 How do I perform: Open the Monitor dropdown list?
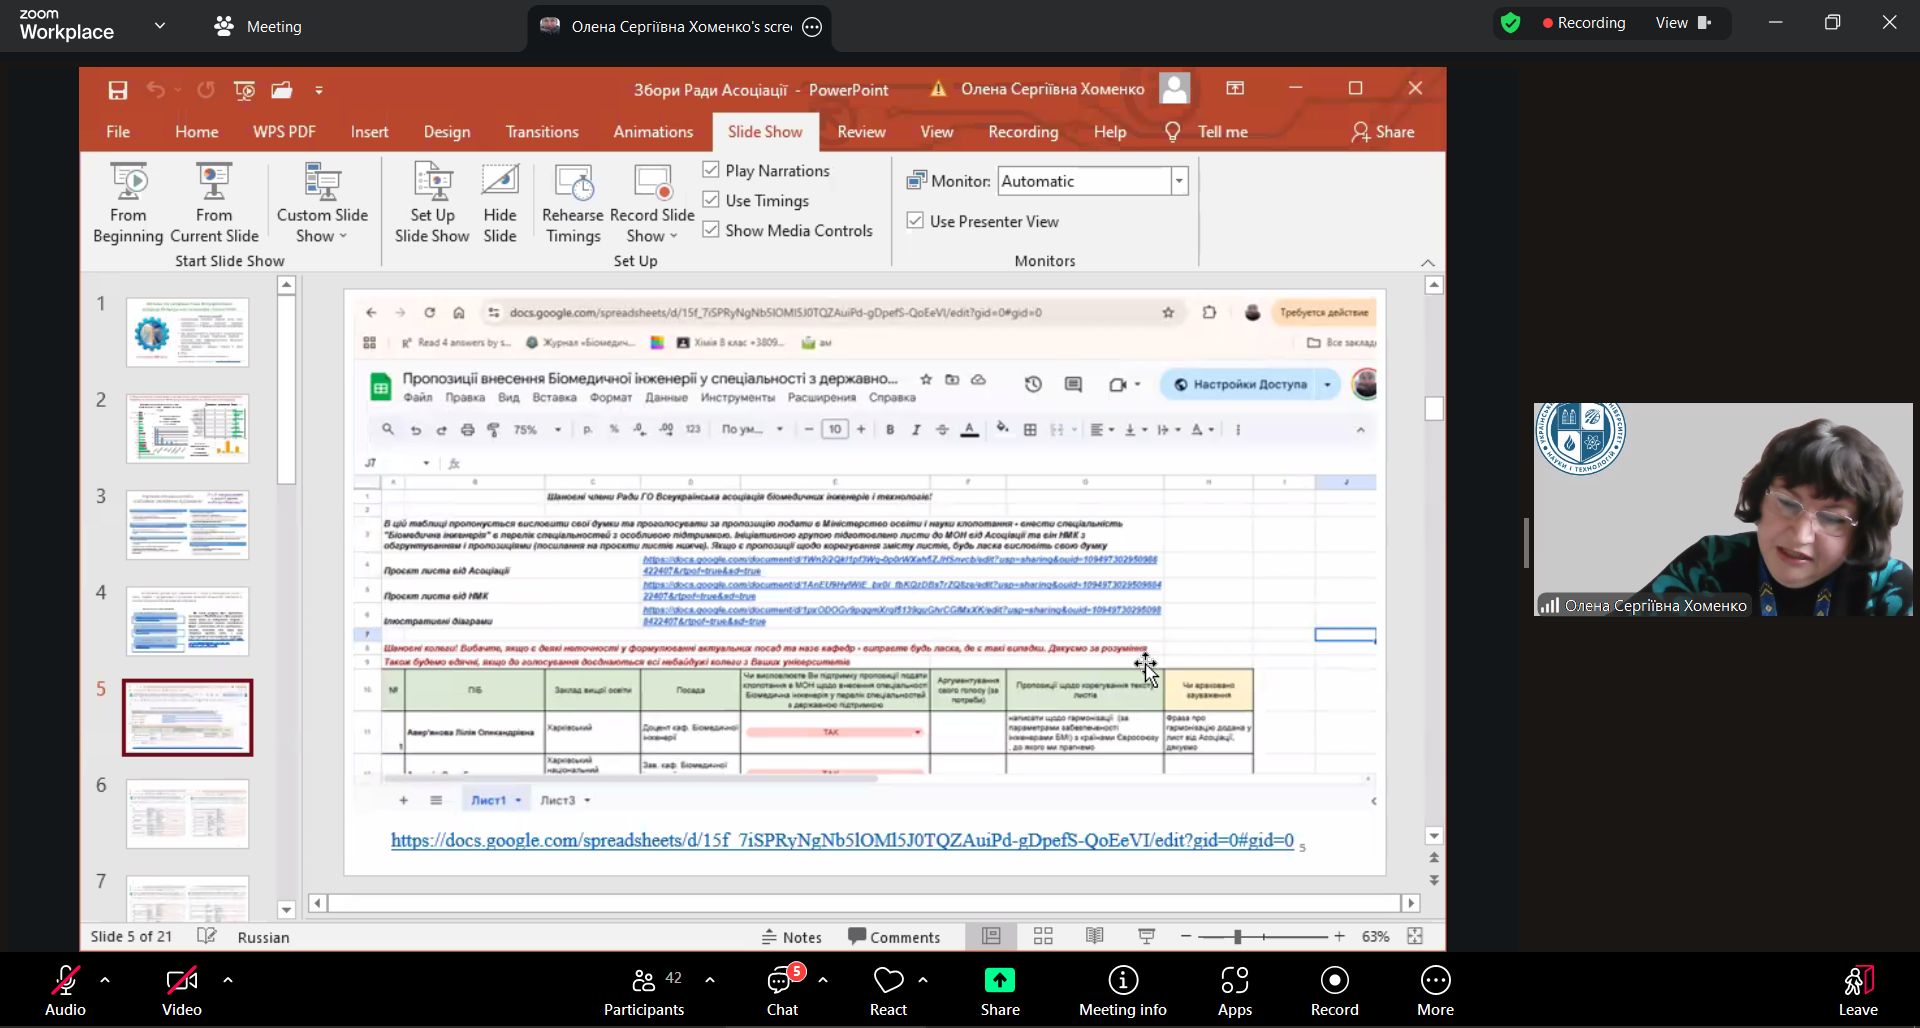(1179, 181)
